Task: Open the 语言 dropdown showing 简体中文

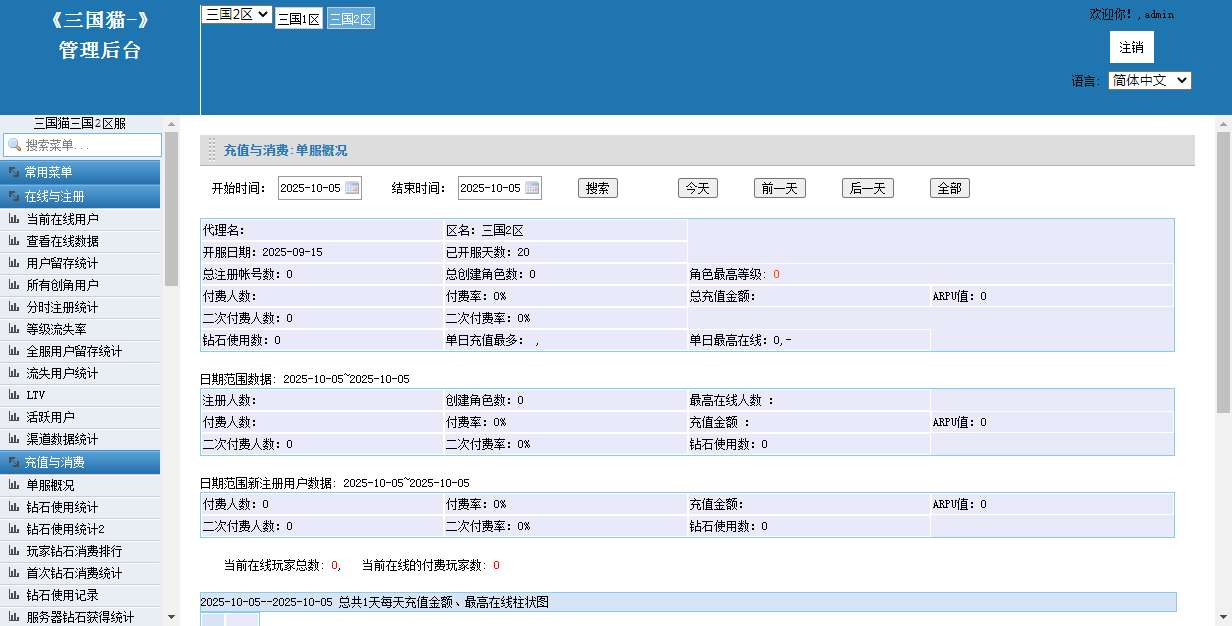Action: coord(1148,81)
